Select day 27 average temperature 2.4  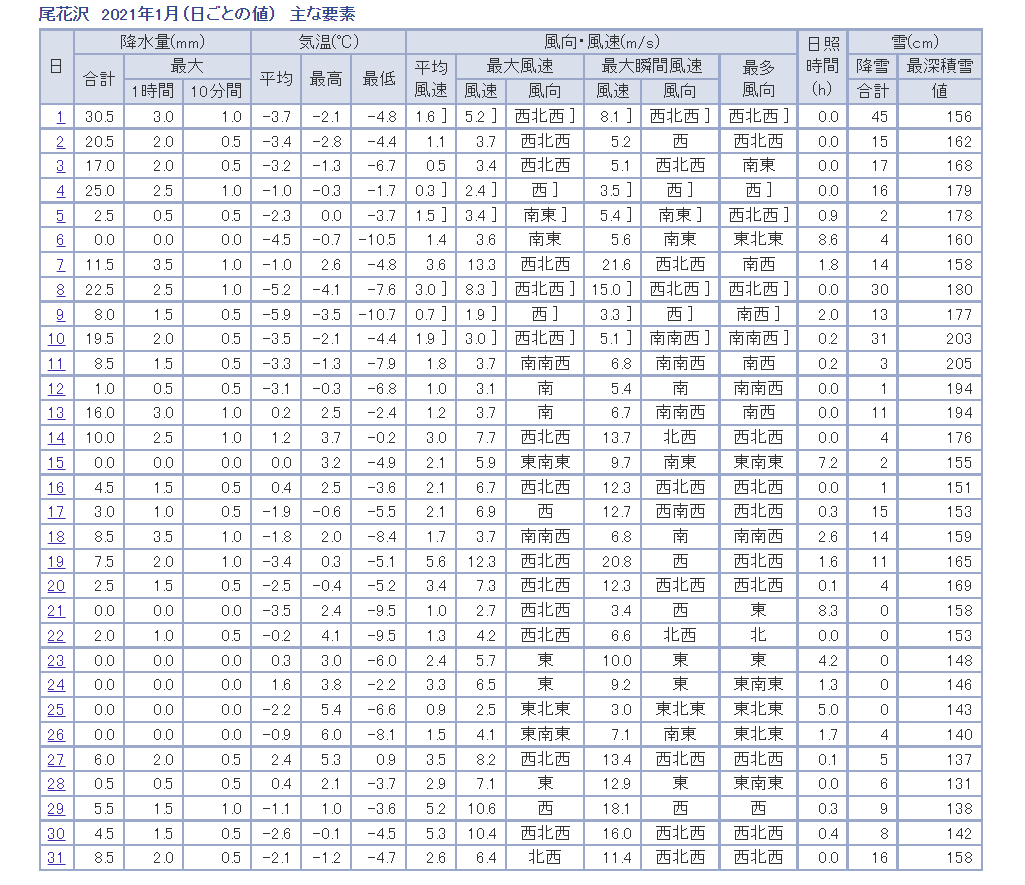pos(281,760)
